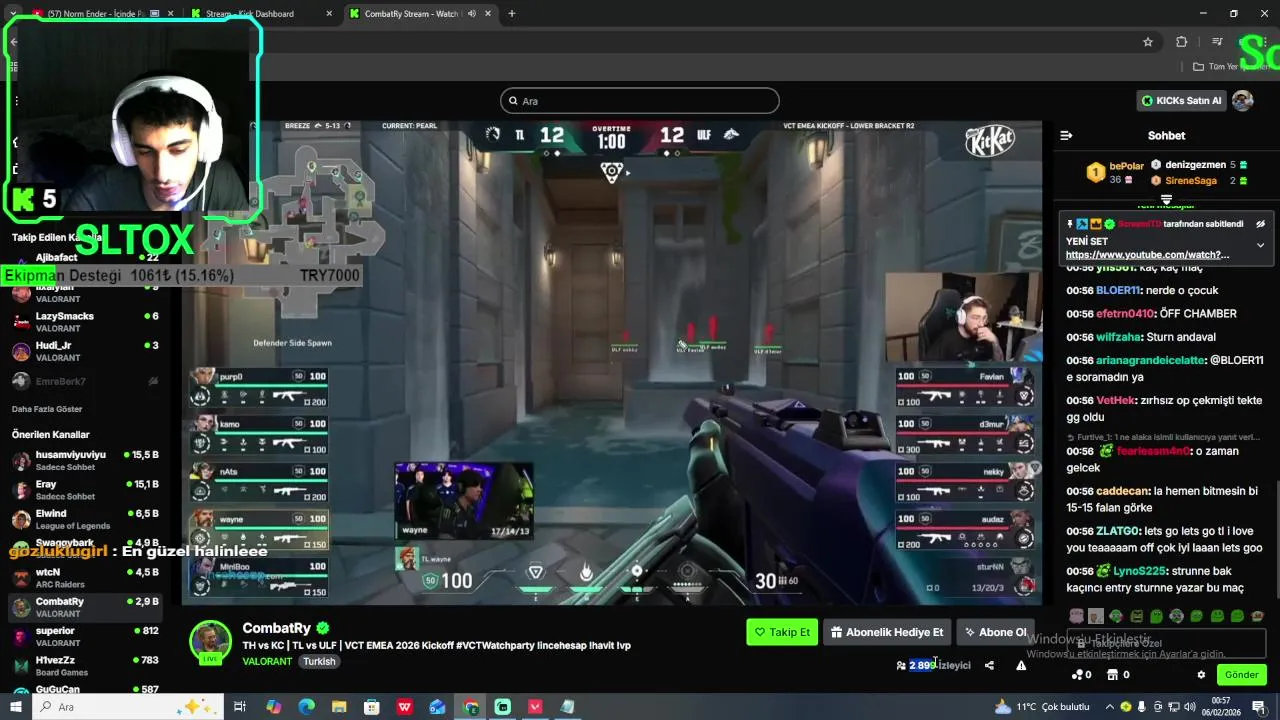Open a new browser tab

coord(511,14)
